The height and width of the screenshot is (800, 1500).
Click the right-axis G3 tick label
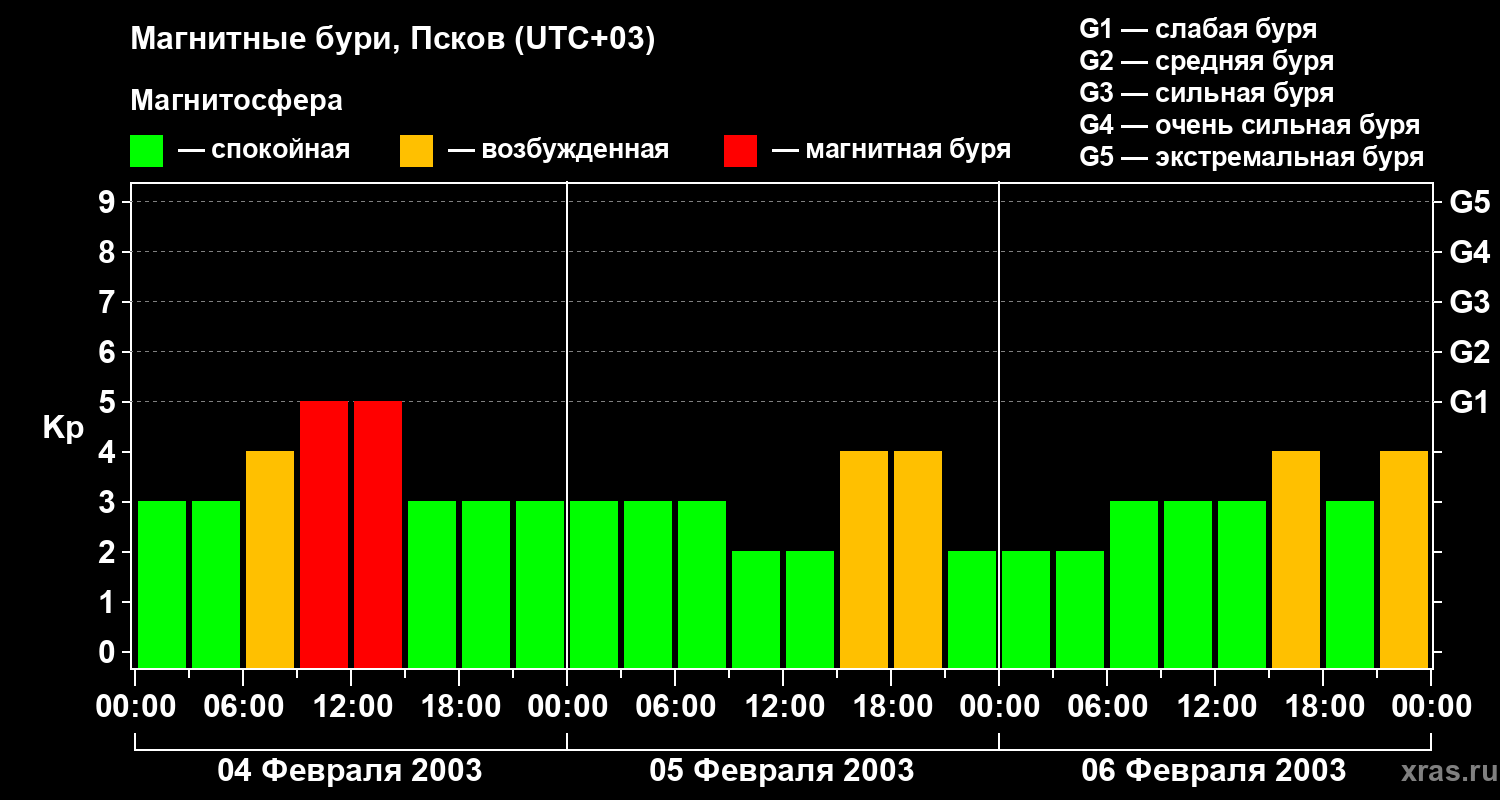pyautogui.click(x=1470, y=302)
